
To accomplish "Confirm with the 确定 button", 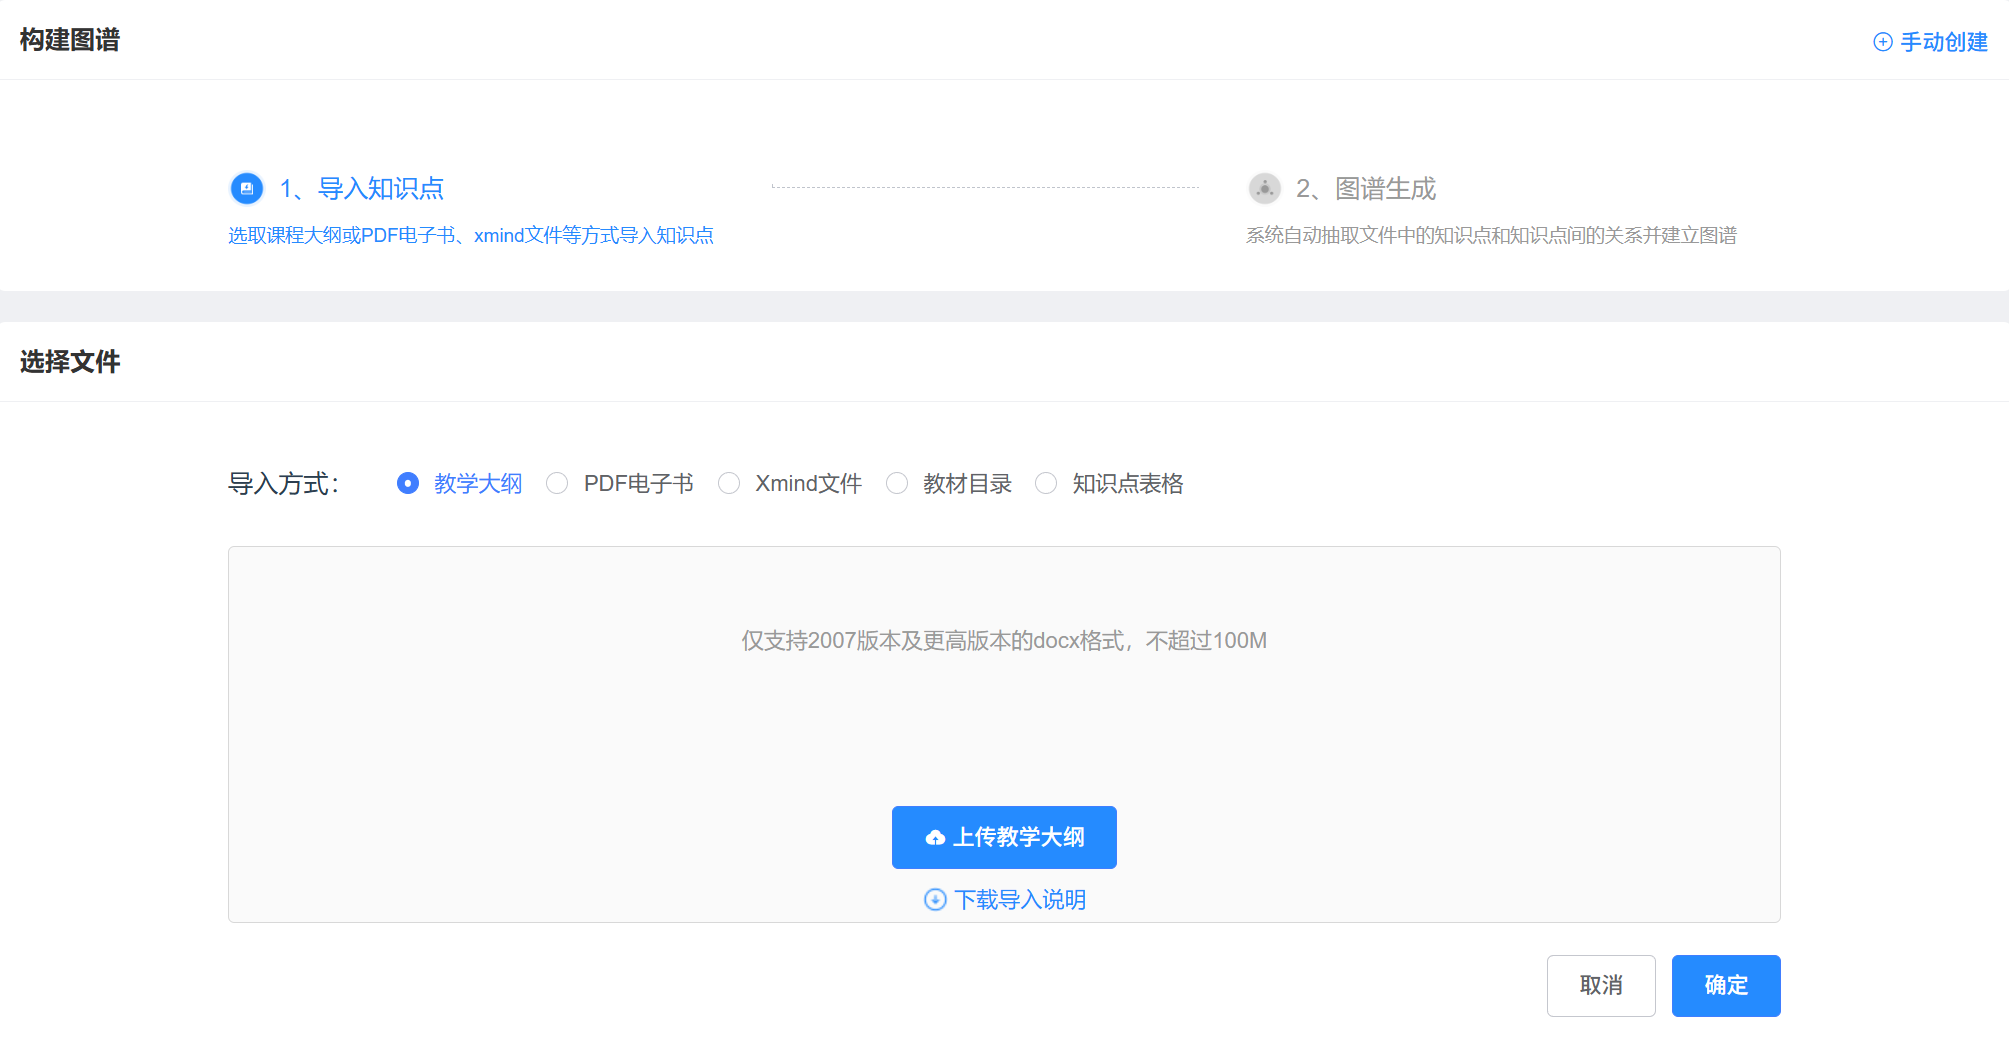I will tap(1725, 986).
